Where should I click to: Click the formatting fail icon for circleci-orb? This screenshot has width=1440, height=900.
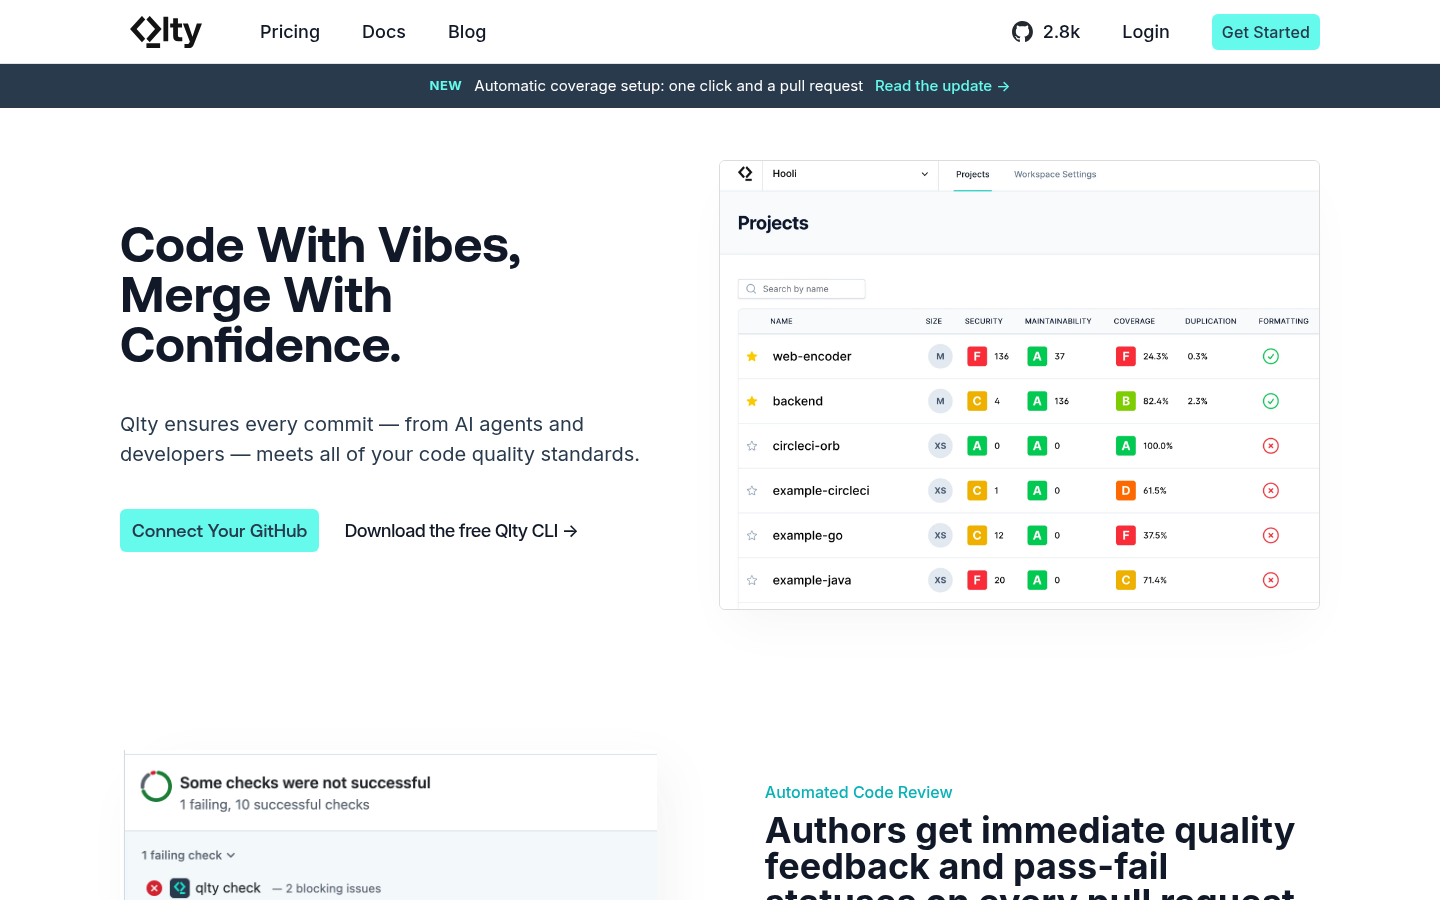tap(1271, 446)
